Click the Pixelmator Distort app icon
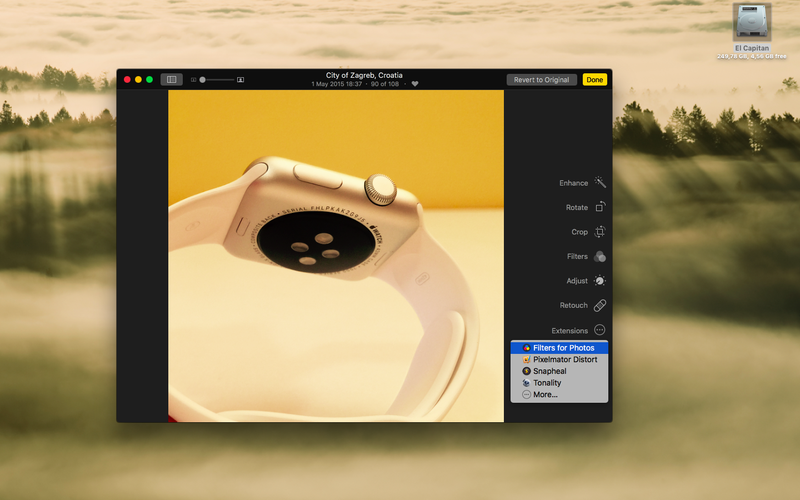 click(526, 359)
